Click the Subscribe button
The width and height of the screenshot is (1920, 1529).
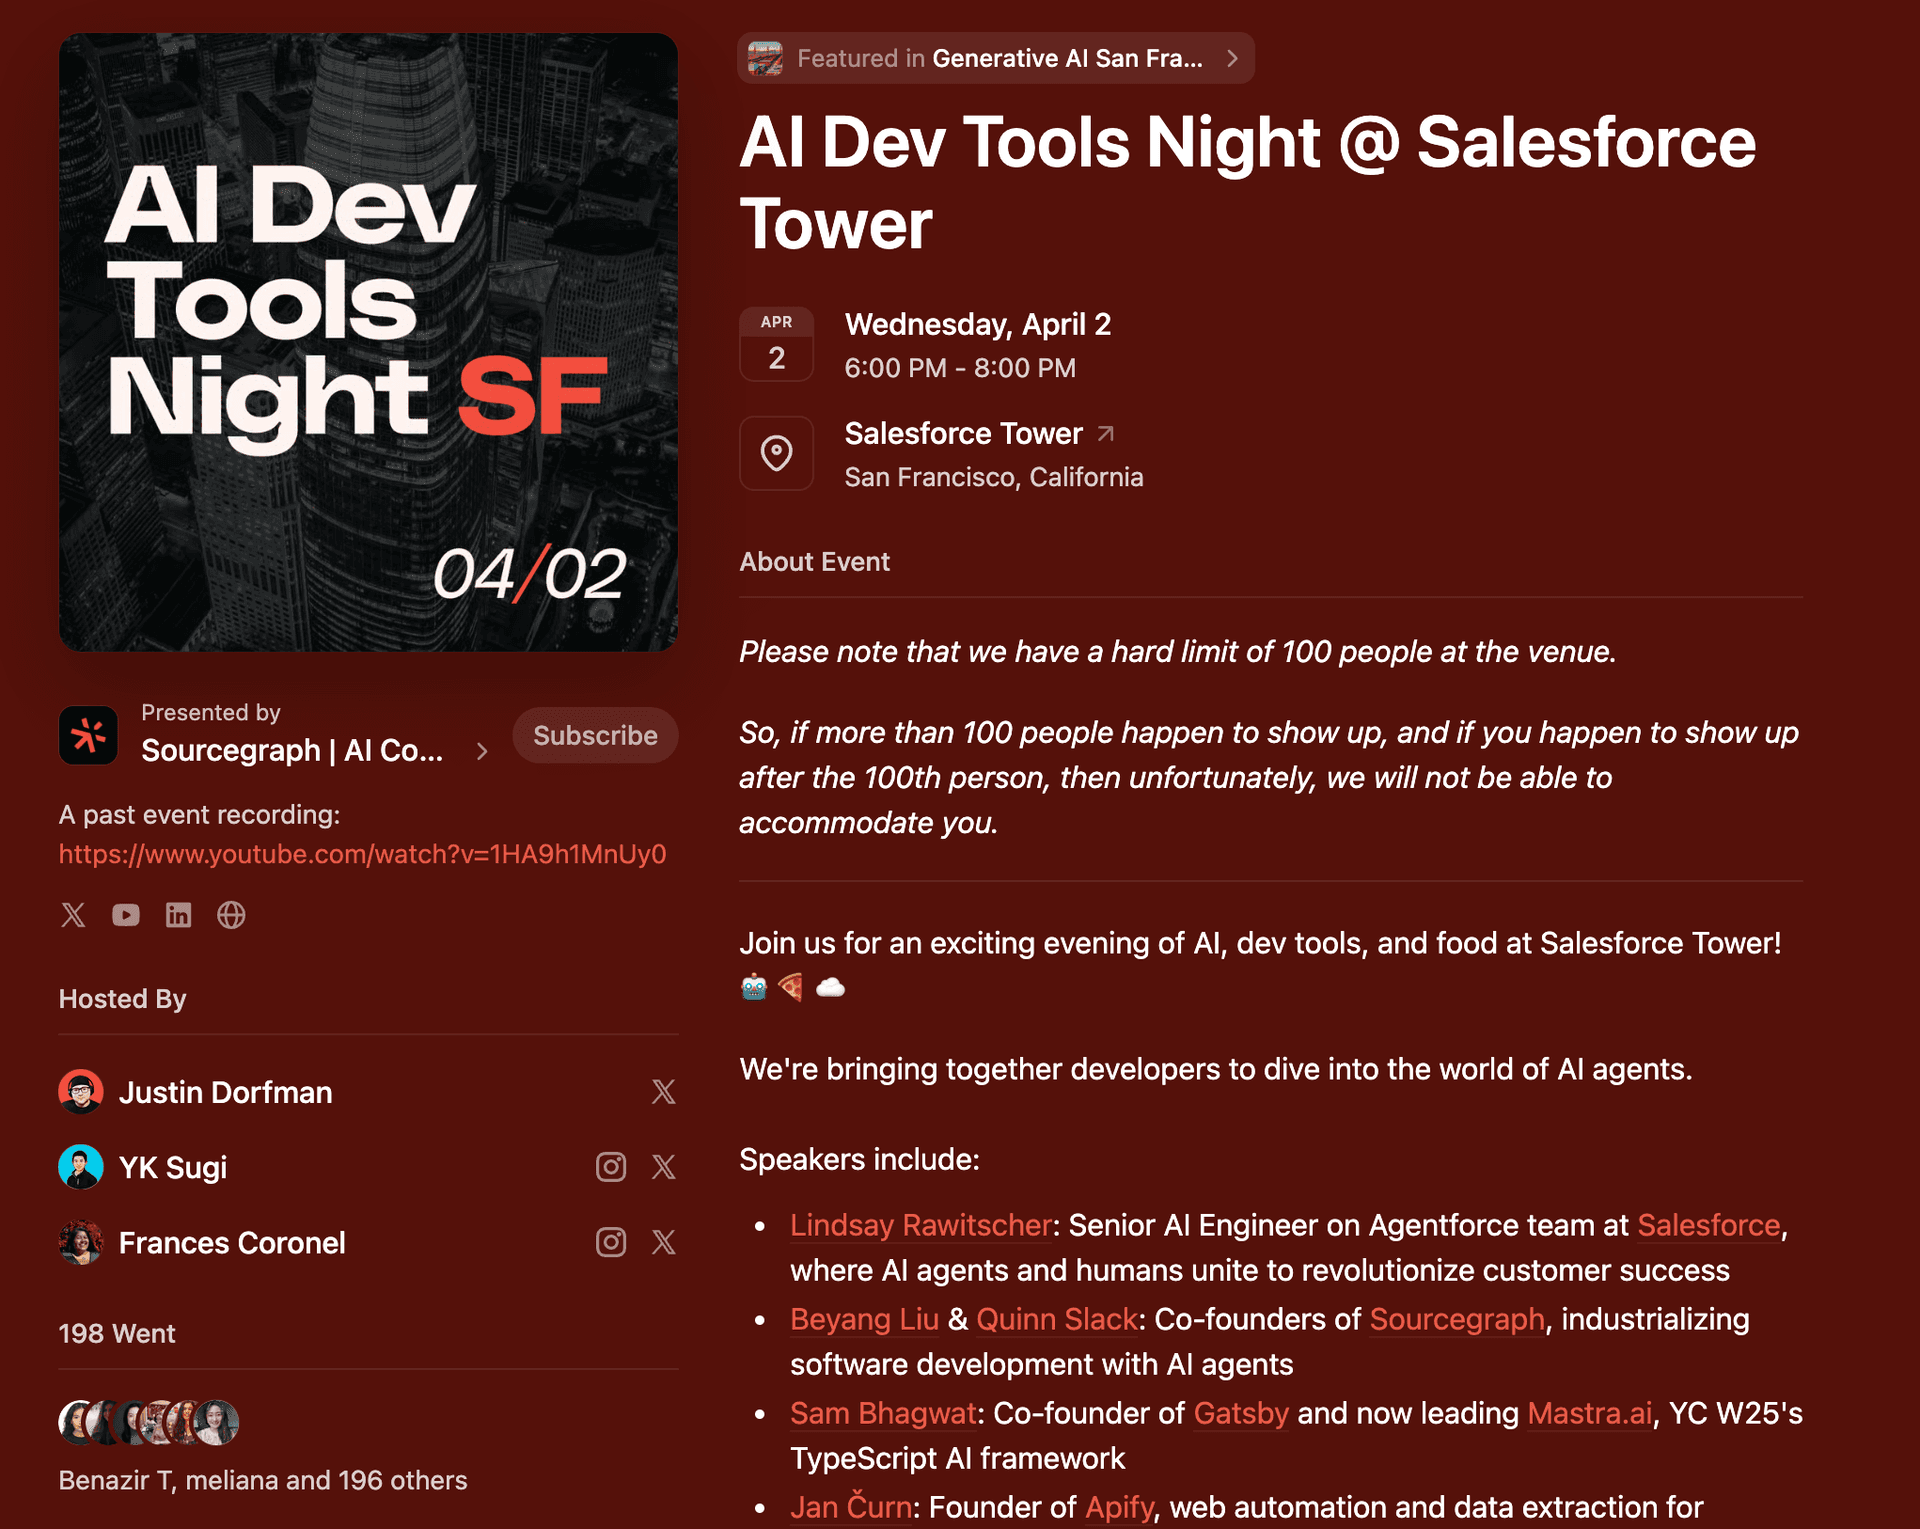(594, 735)
